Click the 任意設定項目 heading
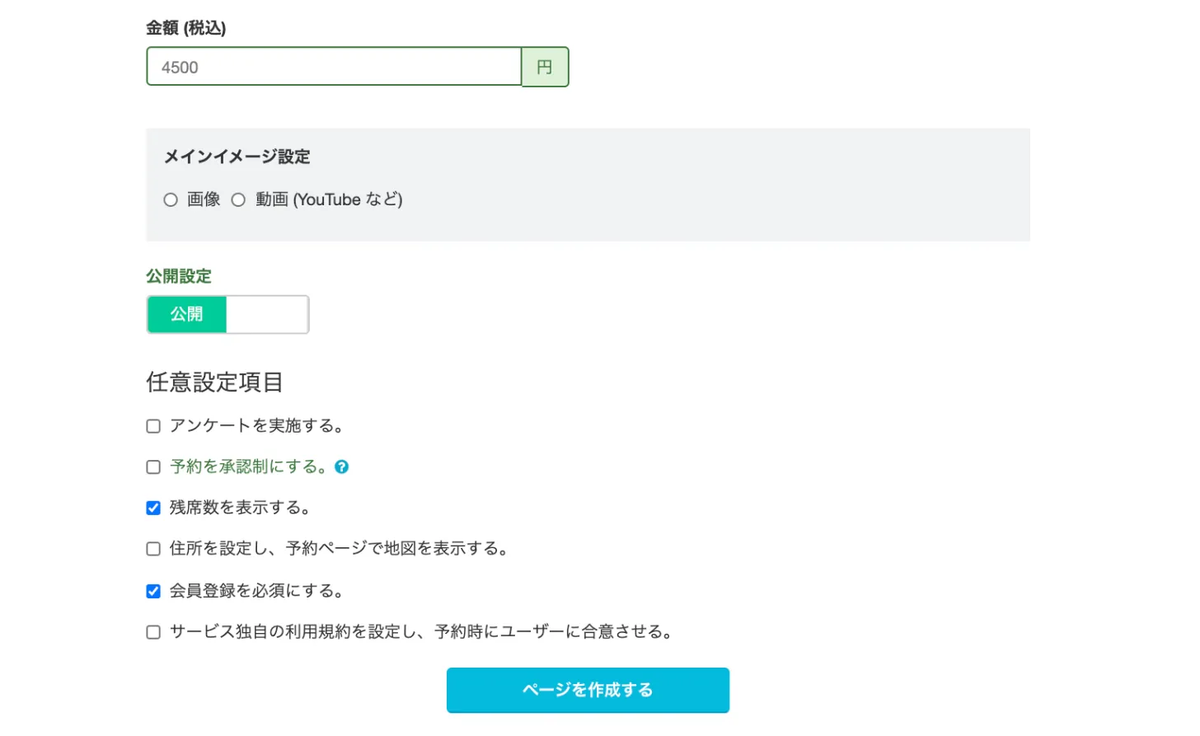Image resolution: width=1200 pixels, height=736 pixels. (x=215, y=382)
